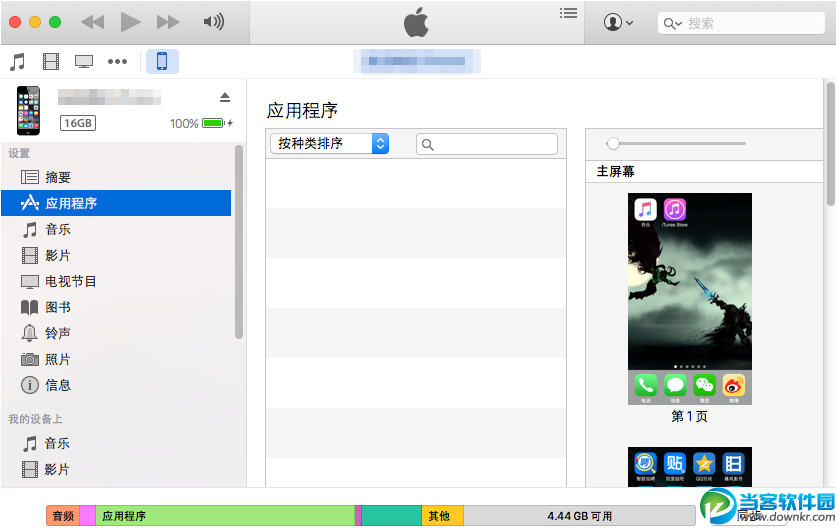836x531 pixels.
Task: Open 图书 in the sidebar
Action: [x=116, y=307]
